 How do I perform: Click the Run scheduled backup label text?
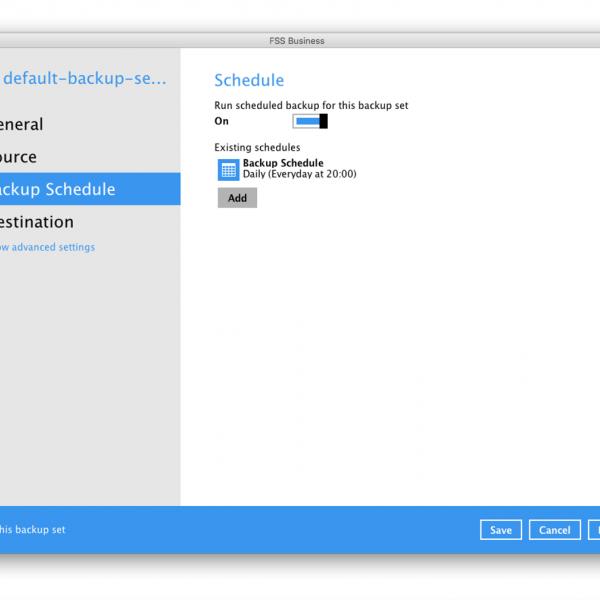pos(311,105)
